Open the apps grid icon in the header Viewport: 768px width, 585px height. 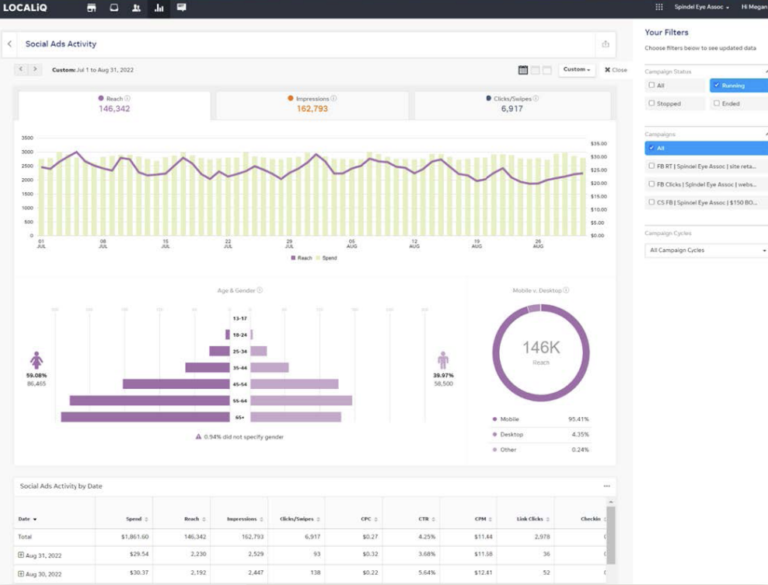659,7
